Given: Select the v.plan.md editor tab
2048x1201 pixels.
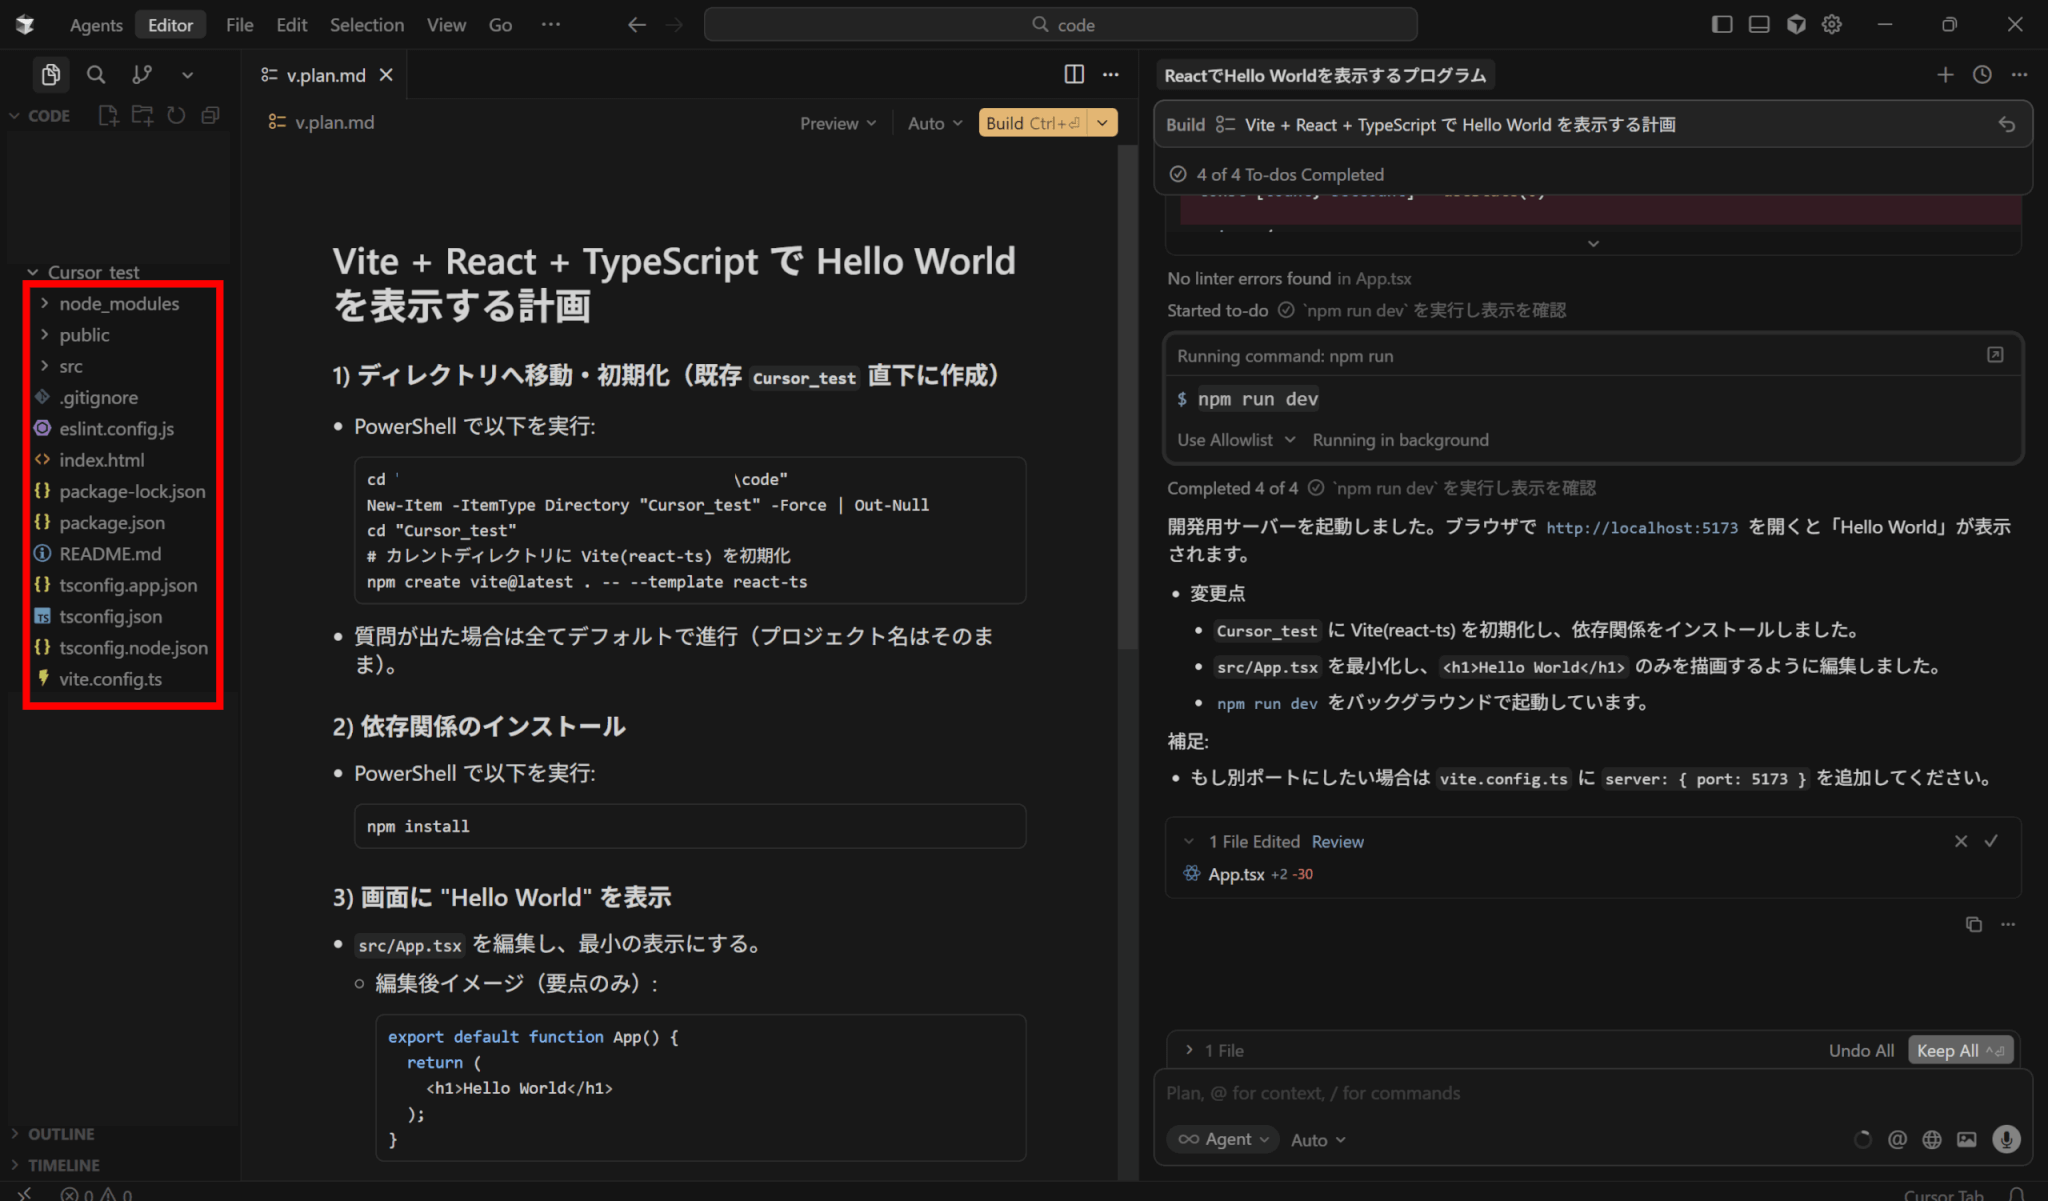Looking at the screenshot, I should coord(325,75).
